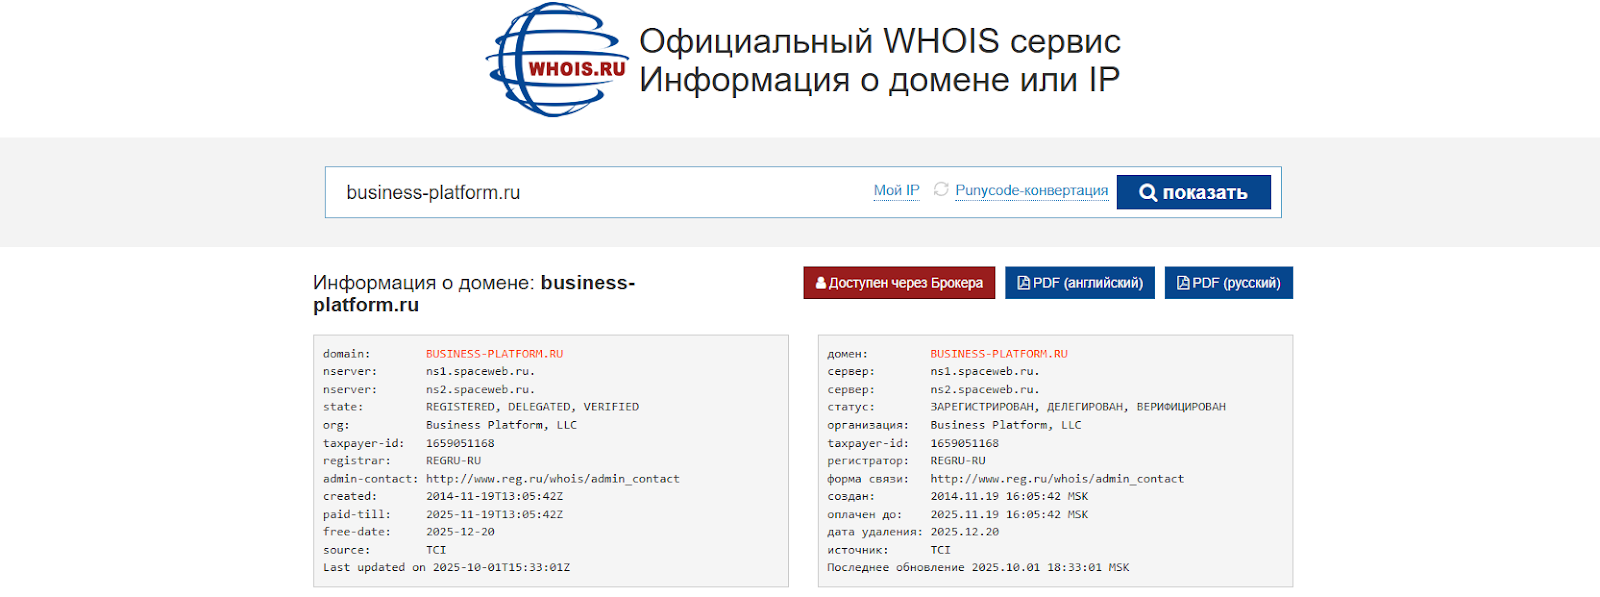Click the title Информация о домене: business-platform.ru
The image size is (1600, 597).
pyautogui.click(x=474, y=294)
